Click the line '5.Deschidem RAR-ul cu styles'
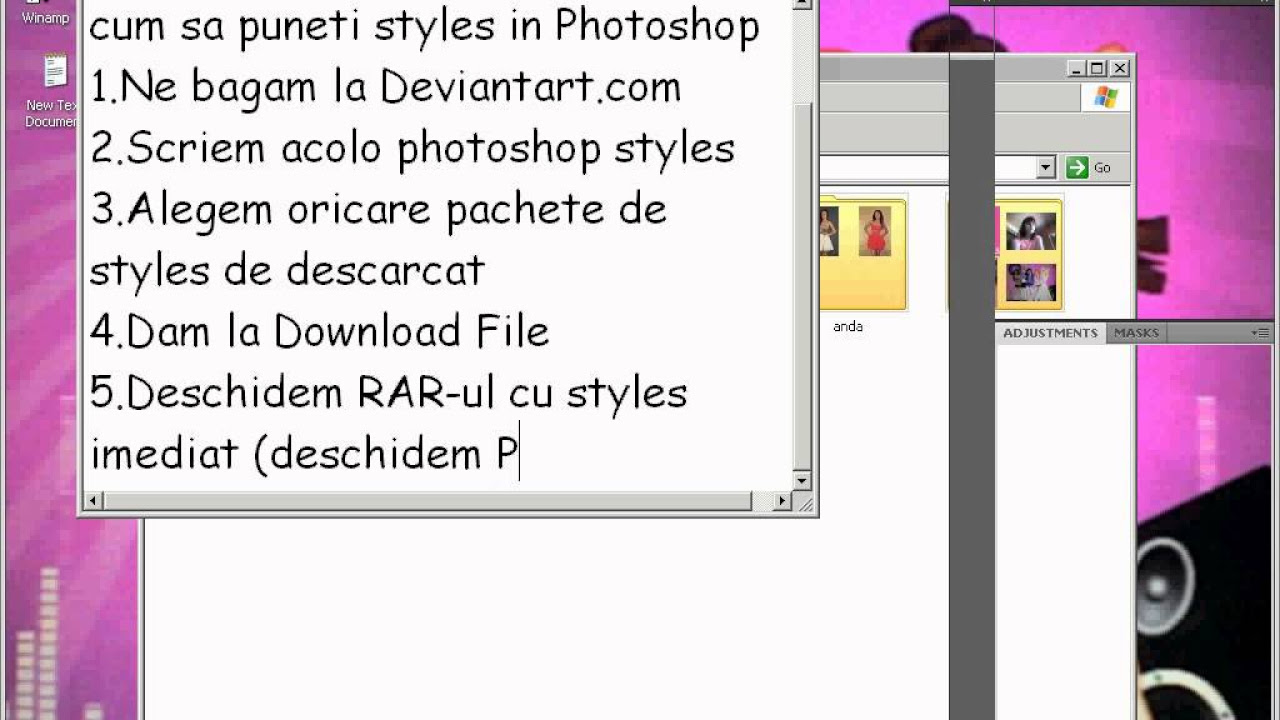The width and height of the screenshot is (1280, 720). [389, 392]
